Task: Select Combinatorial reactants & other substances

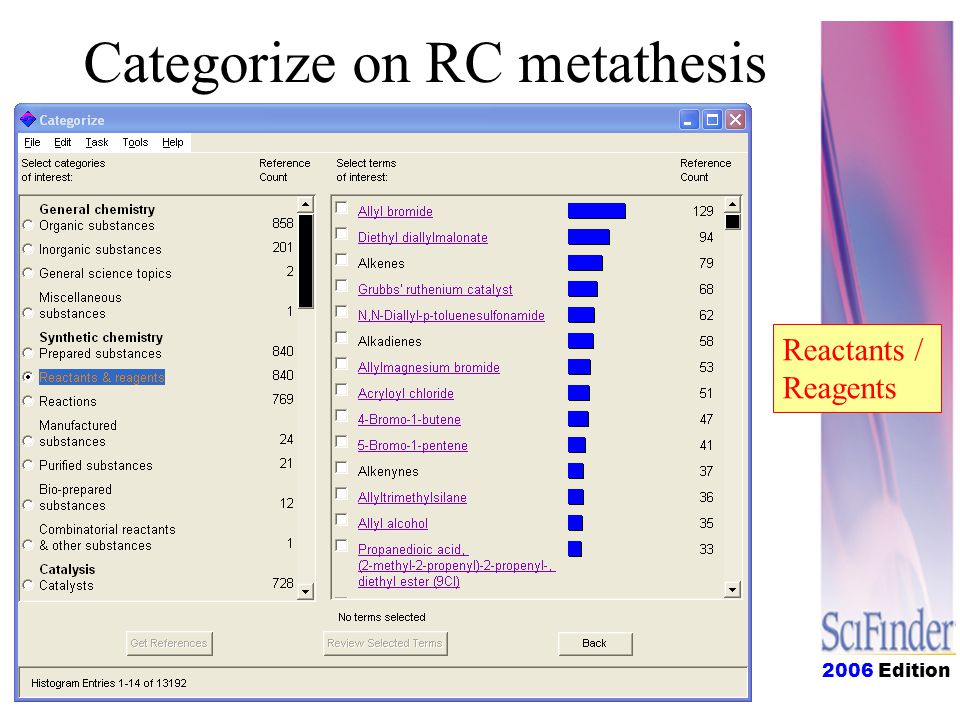Action: click(28, 545)
